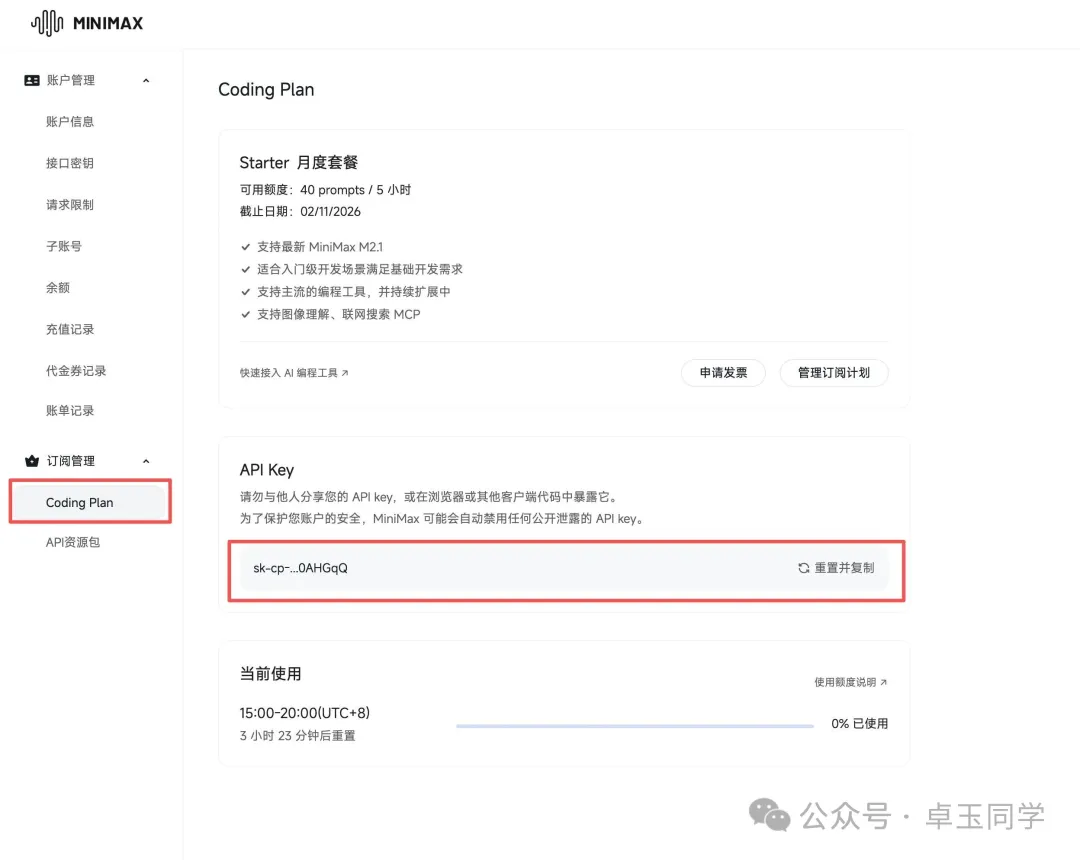Screen dimensions: 1080x860
Task: Click the 3 小时 23 分钟后重置 text
Action: click(x=298, y=735)
